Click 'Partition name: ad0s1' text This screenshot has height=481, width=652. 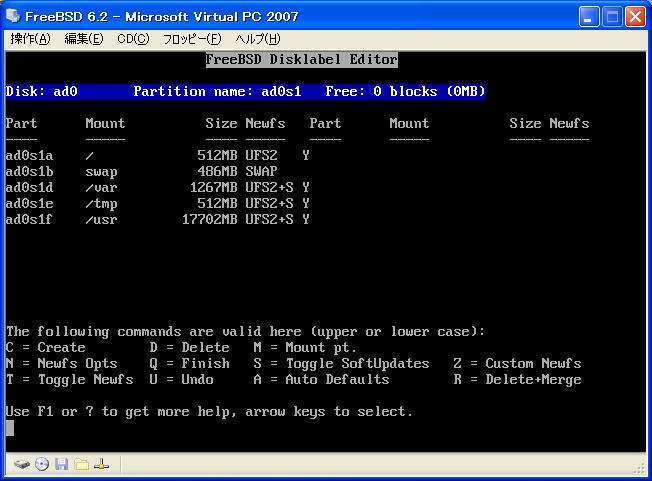[217, 91]
